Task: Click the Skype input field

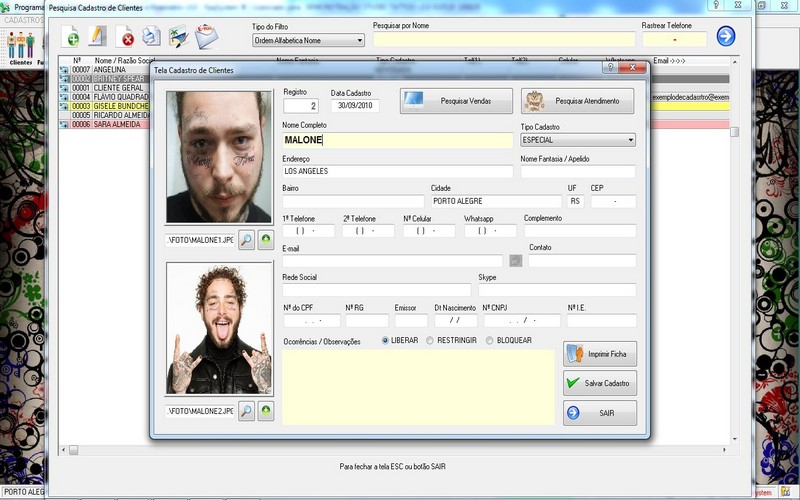Action: coord(557,290)
